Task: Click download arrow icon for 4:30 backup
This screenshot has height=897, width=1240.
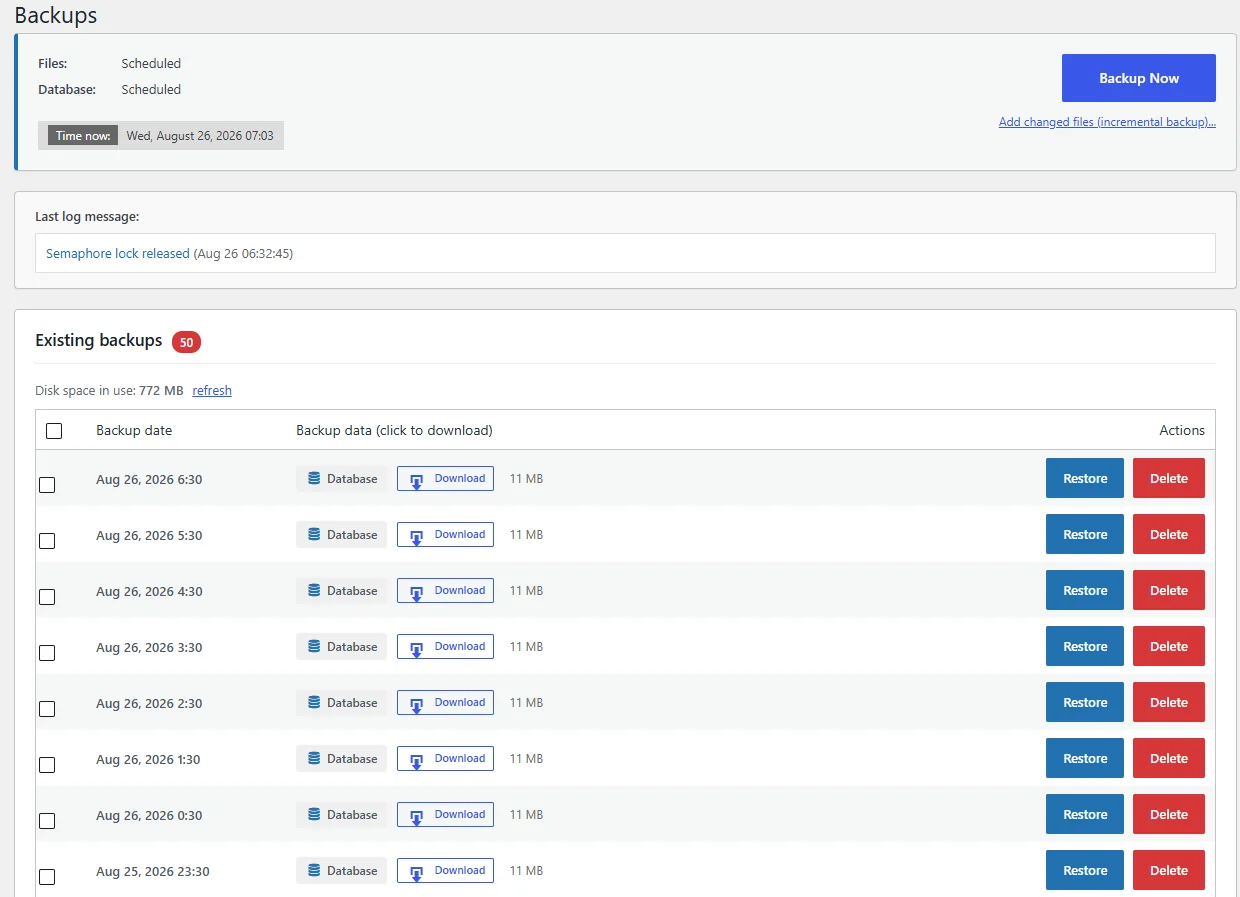Action: point(417,593)
